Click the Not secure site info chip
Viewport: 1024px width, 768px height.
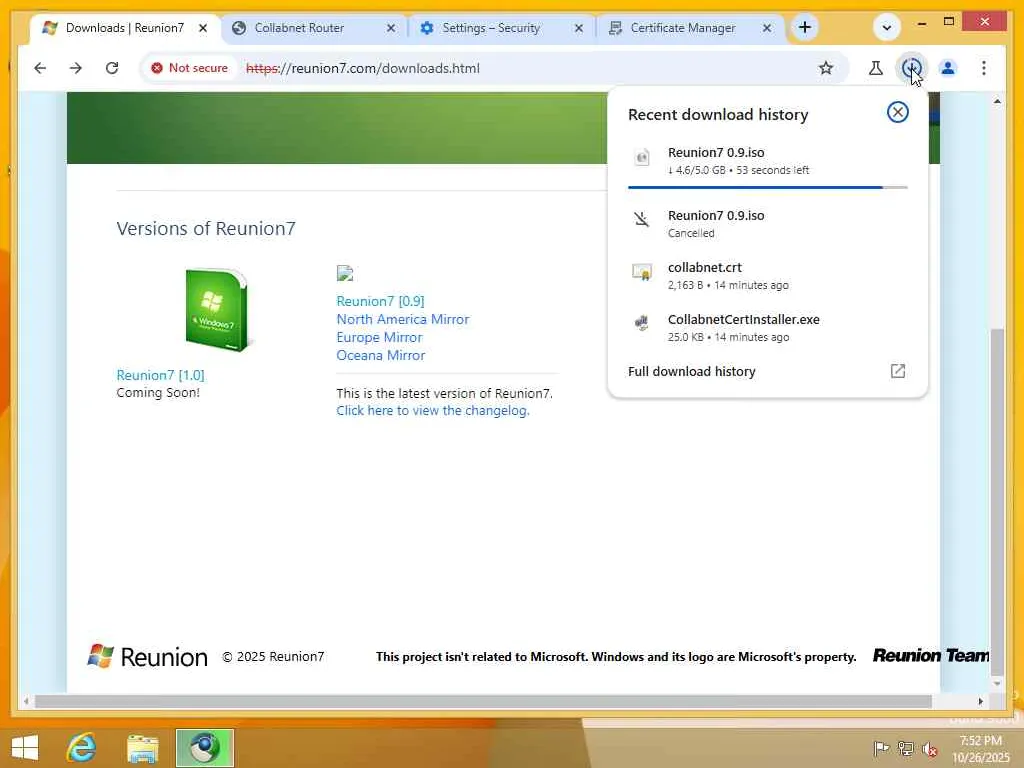[x=189, y=68]
